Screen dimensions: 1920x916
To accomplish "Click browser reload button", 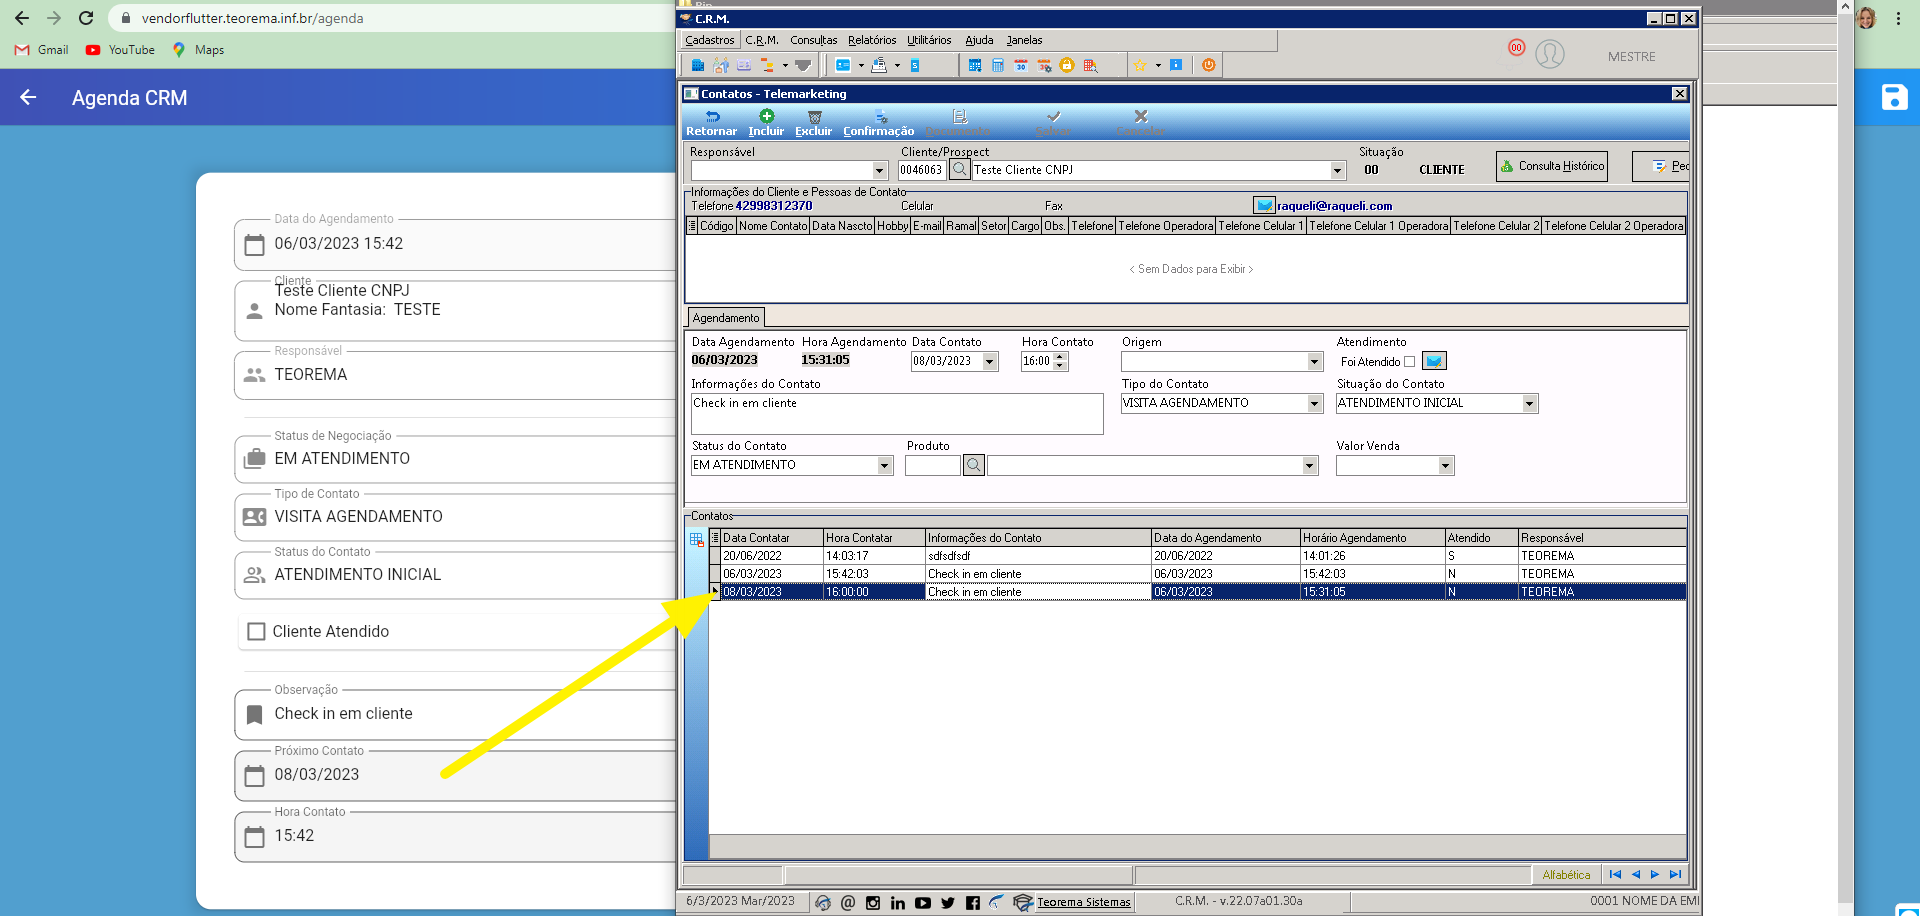I will (x=86, y=18).
